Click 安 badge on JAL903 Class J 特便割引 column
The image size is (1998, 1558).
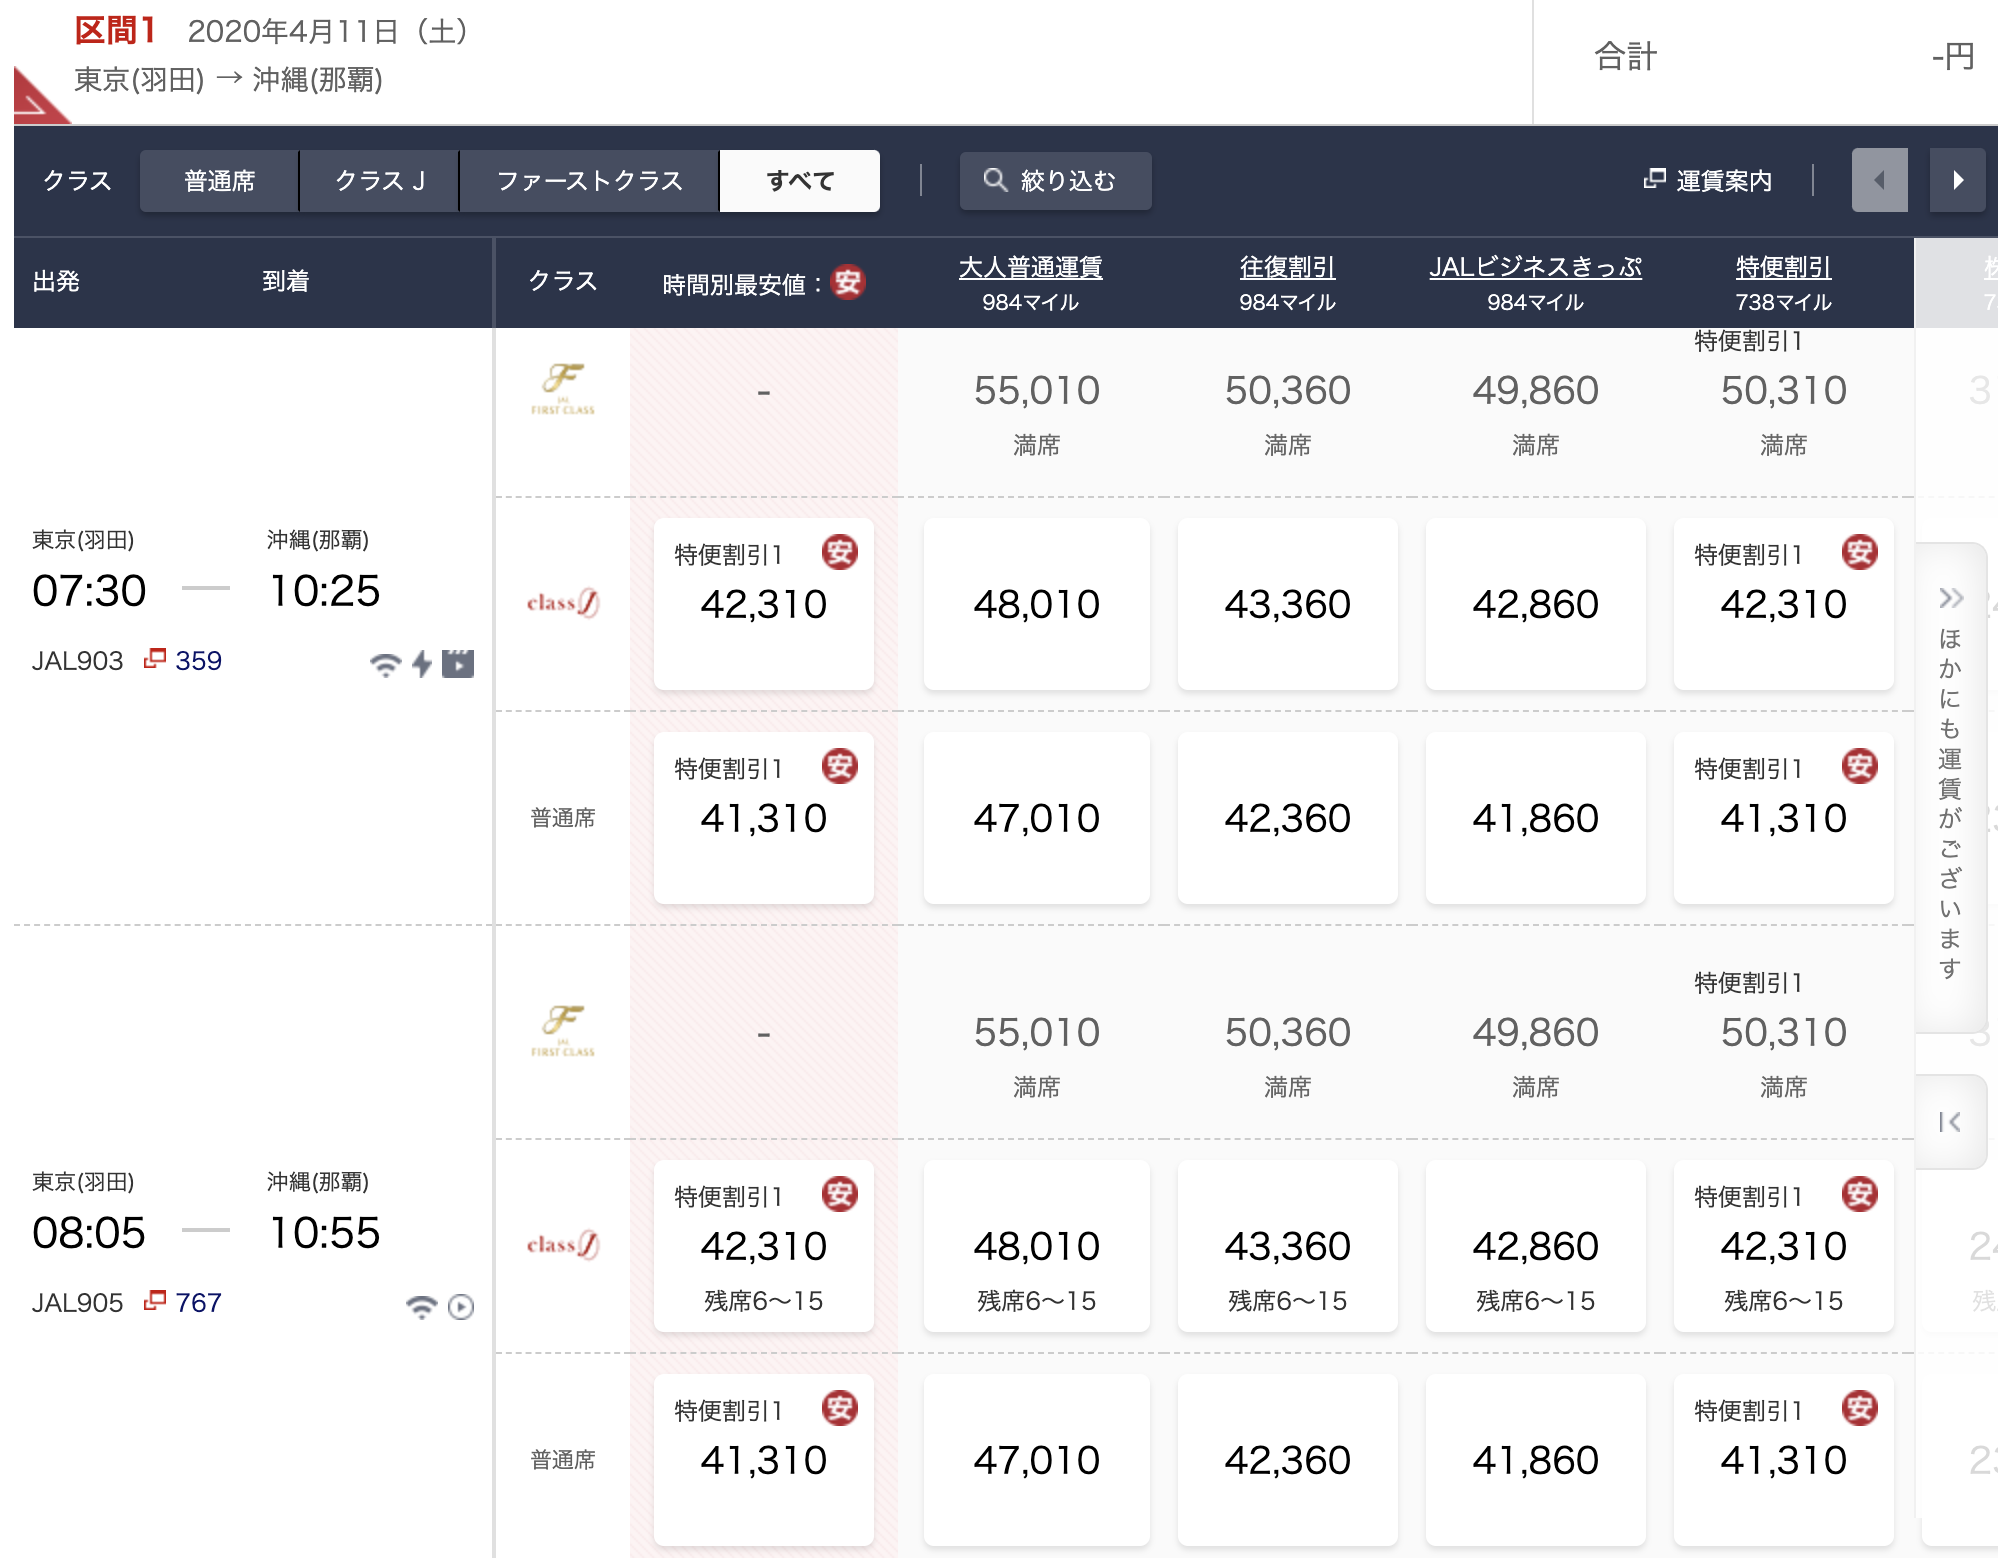[x=1860, y=552]
